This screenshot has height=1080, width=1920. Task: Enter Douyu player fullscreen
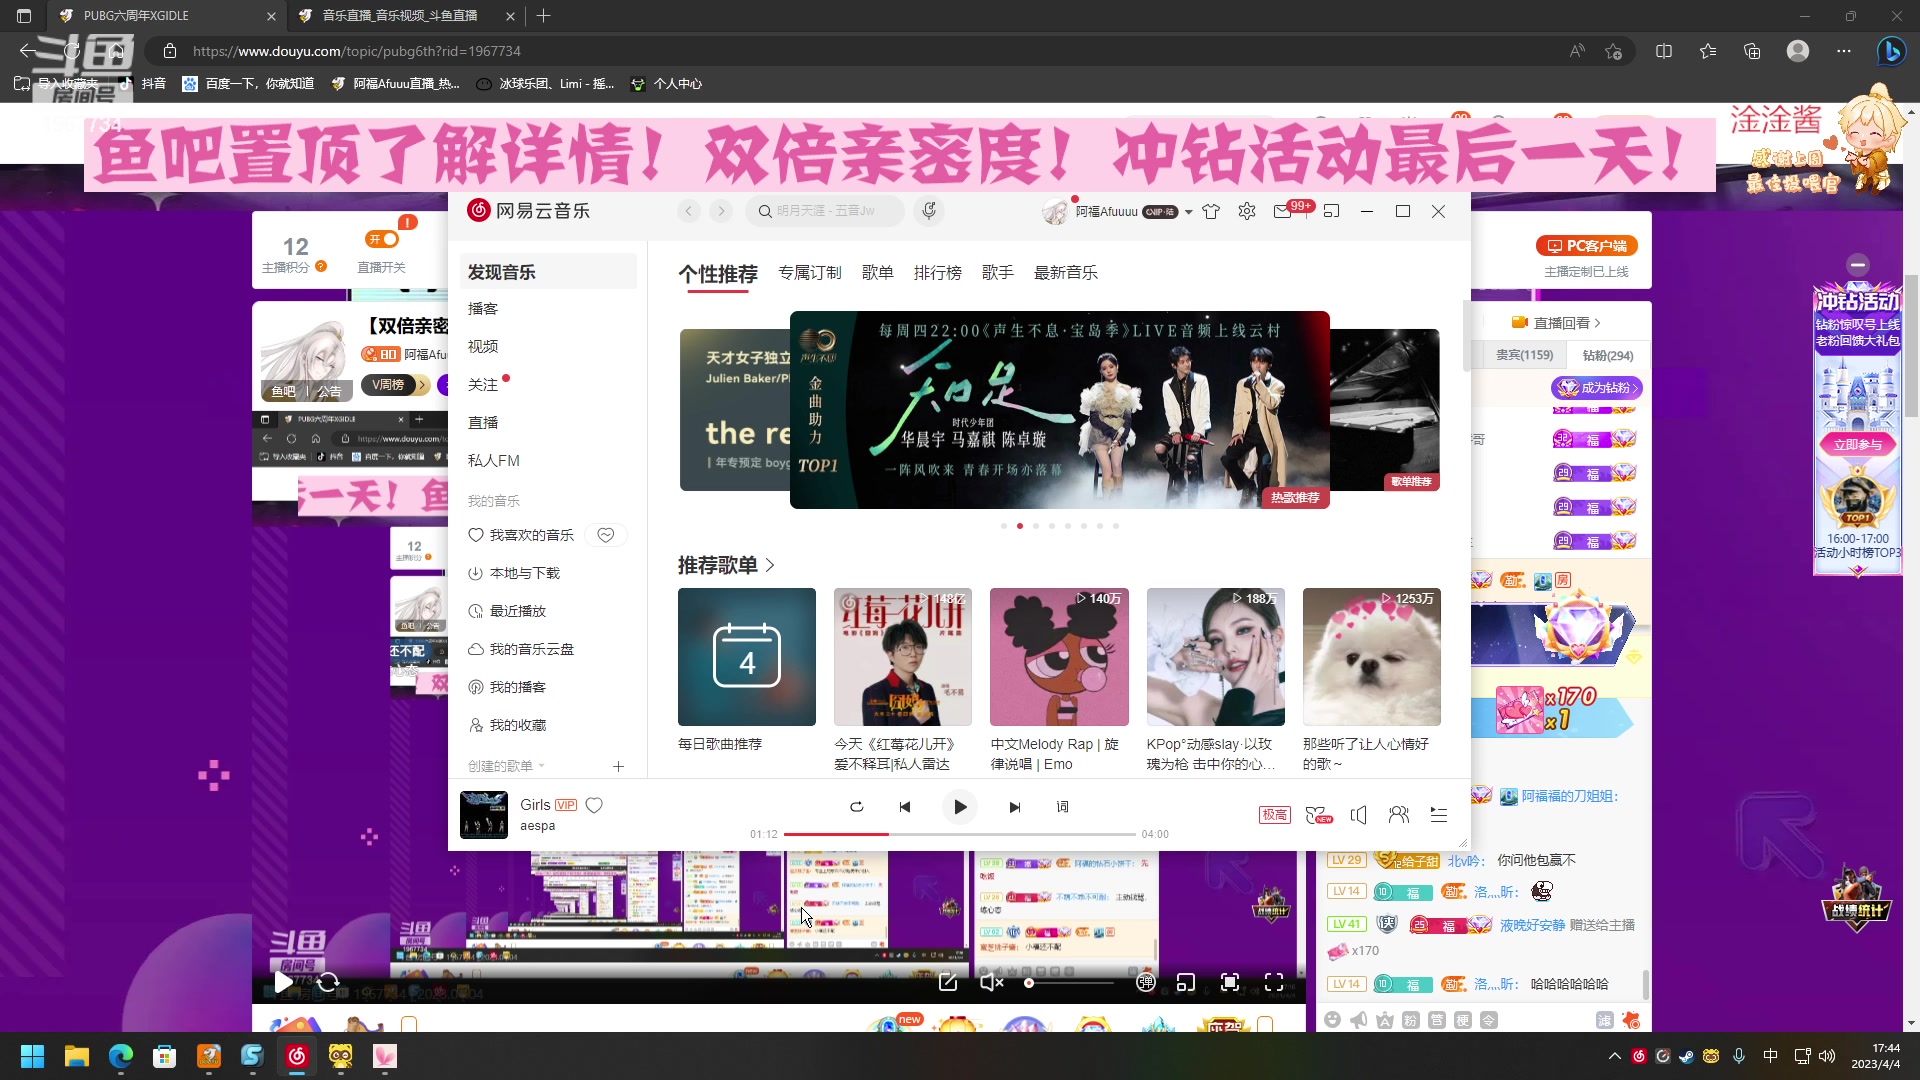point(1274,982)
